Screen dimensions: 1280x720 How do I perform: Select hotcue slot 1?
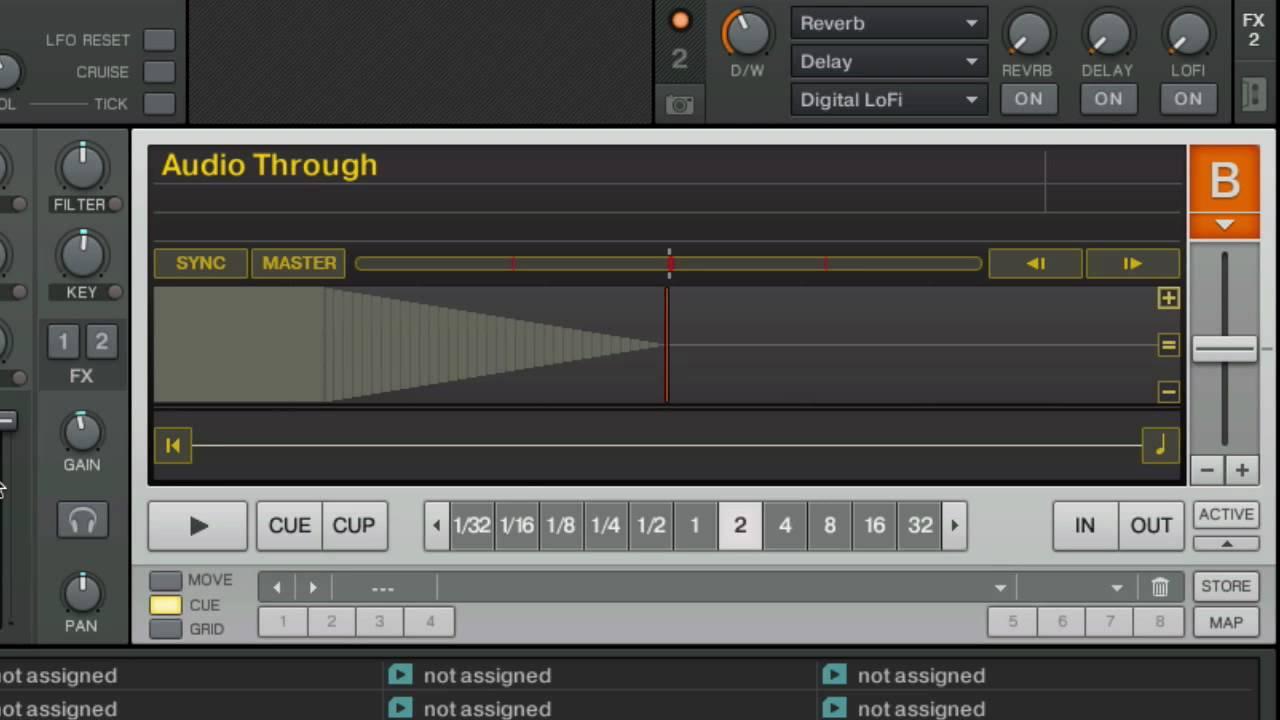coord(283,622)
